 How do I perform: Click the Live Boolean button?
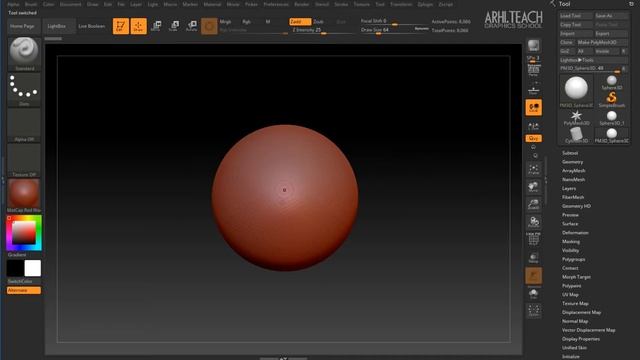pos(91,26)
